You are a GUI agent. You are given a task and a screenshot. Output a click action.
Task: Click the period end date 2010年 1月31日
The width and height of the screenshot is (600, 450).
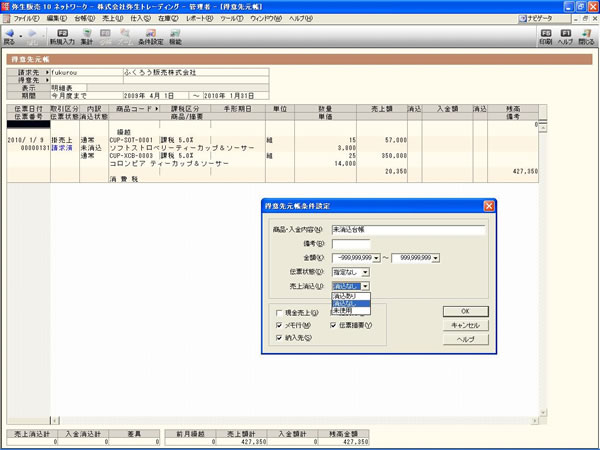tap(235, 96)
